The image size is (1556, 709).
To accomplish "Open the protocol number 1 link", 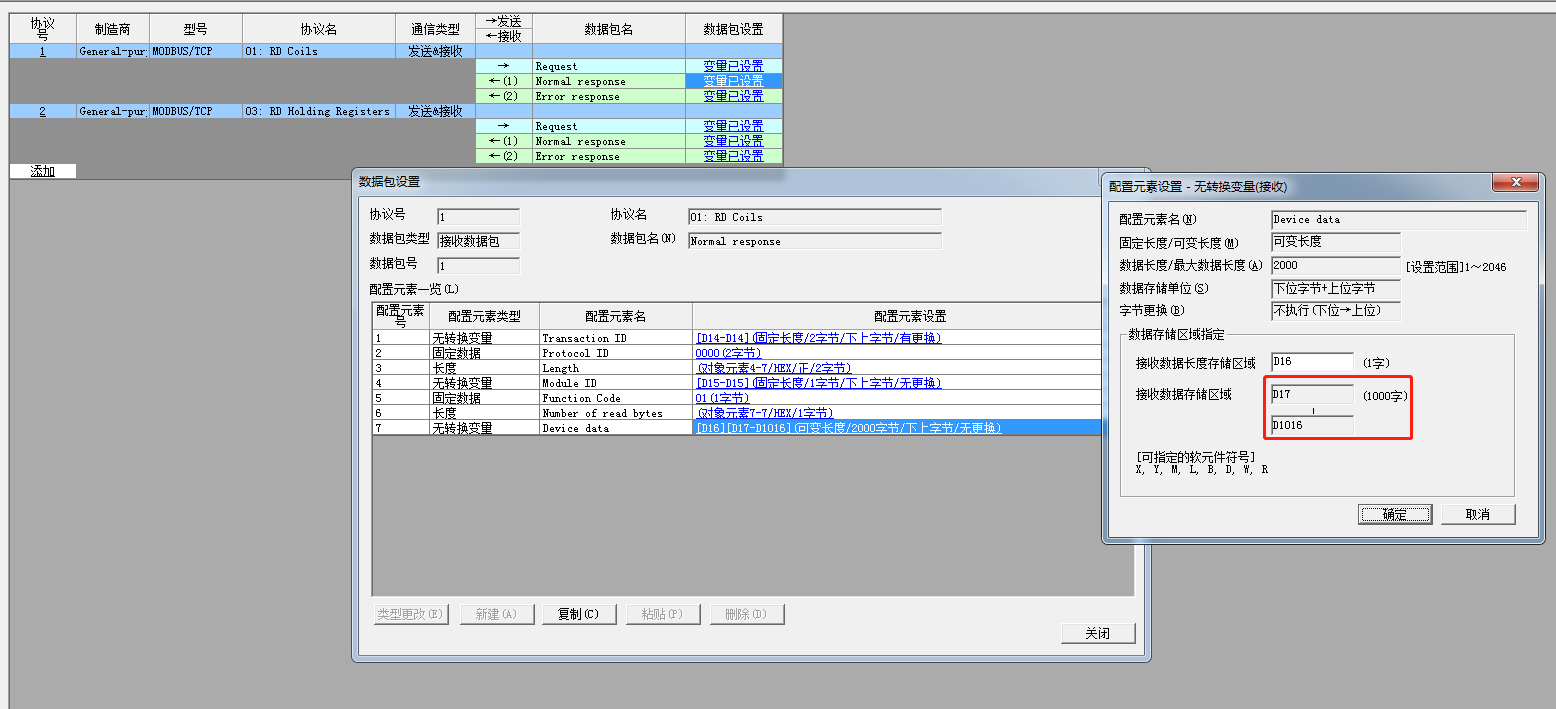I will (42, 51).
